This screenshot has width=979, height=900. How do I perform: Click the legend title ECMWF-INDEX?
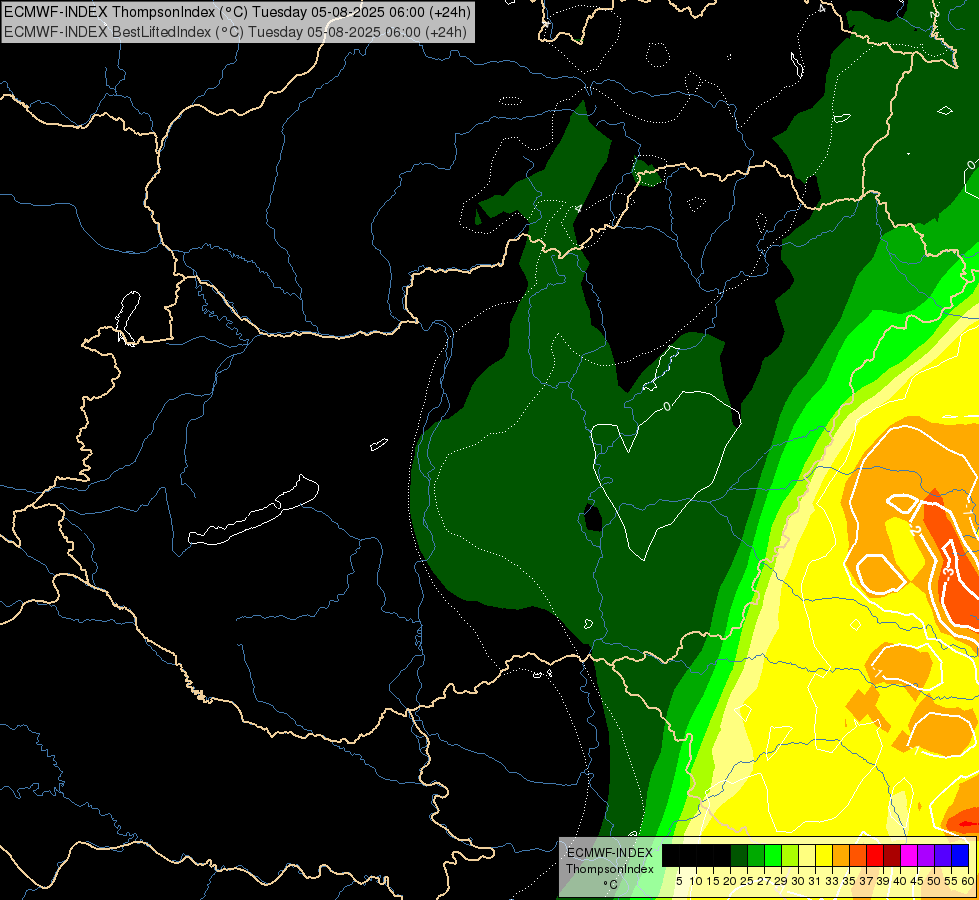pos(609,853)
